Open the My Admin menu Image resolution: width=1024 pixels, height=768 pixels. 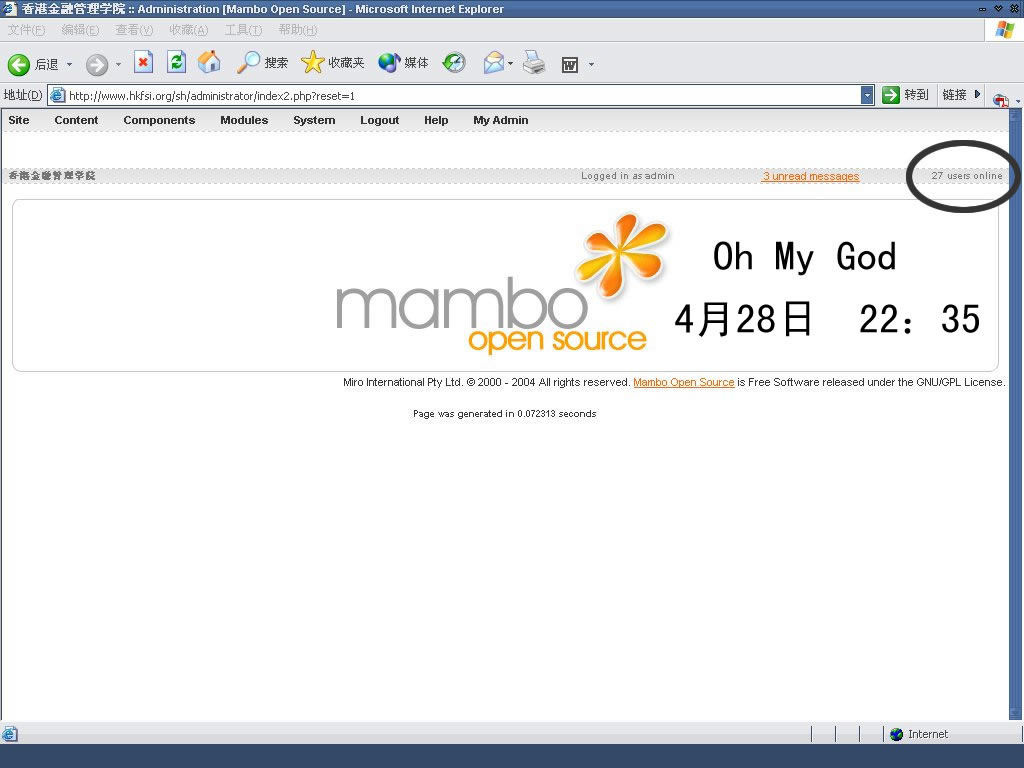tap(501, 120)
